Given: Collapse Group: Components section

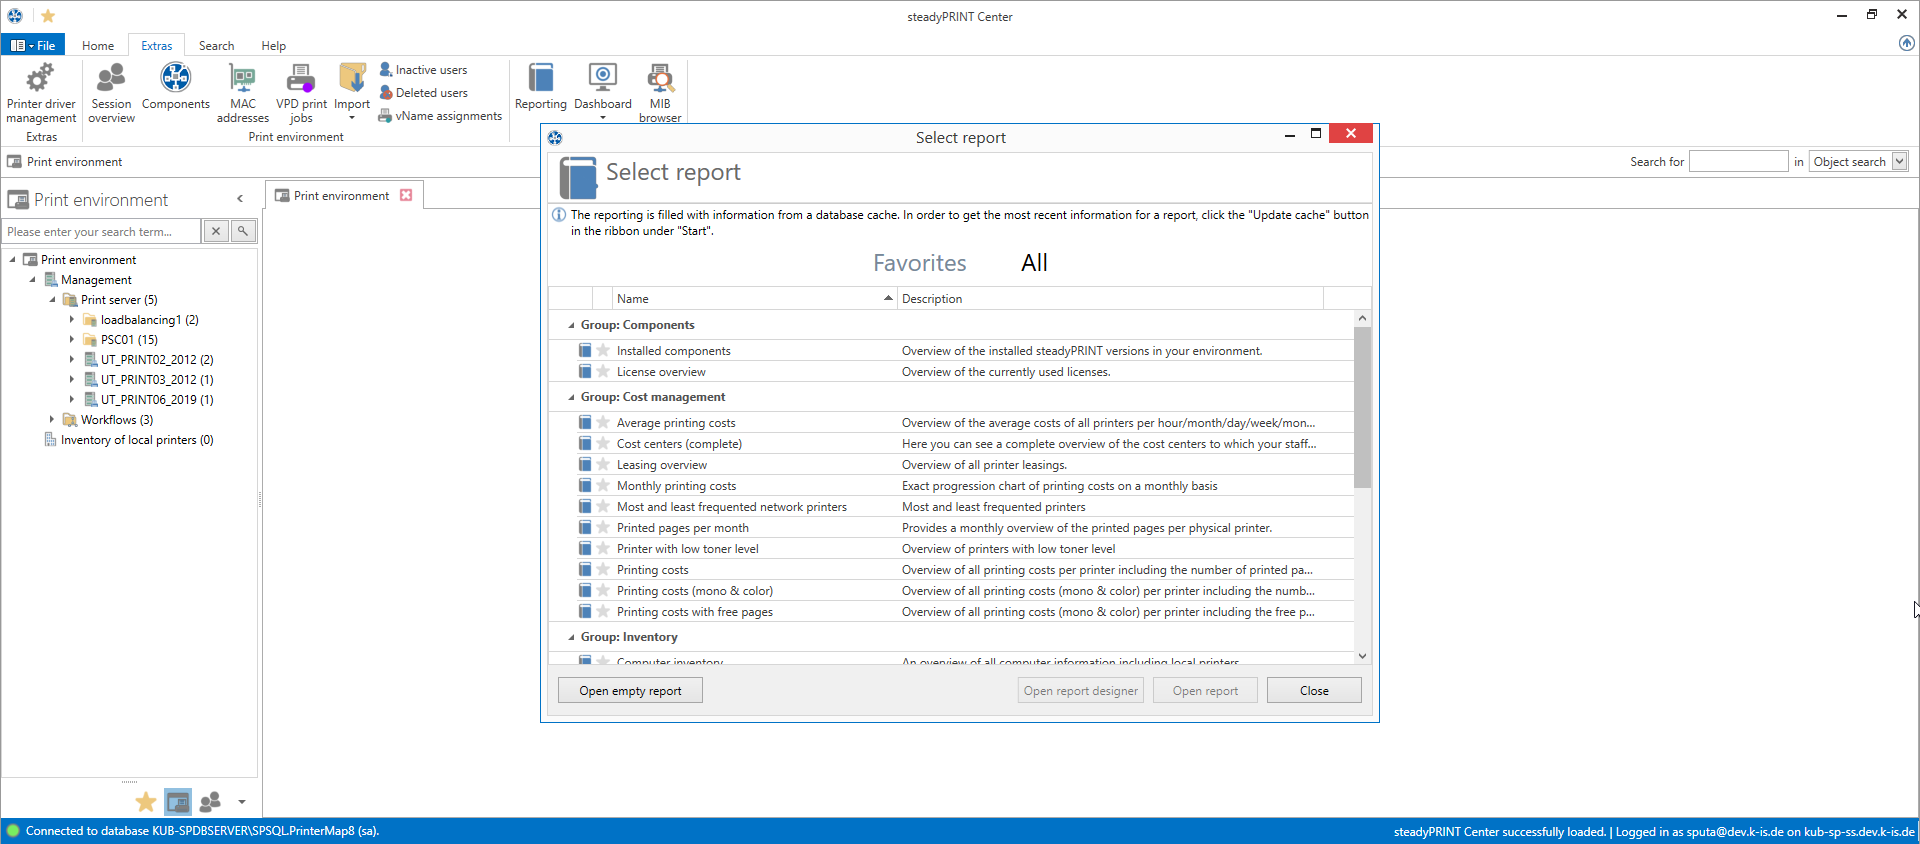Looking at the screenshot, I should (x=572, y=325).
